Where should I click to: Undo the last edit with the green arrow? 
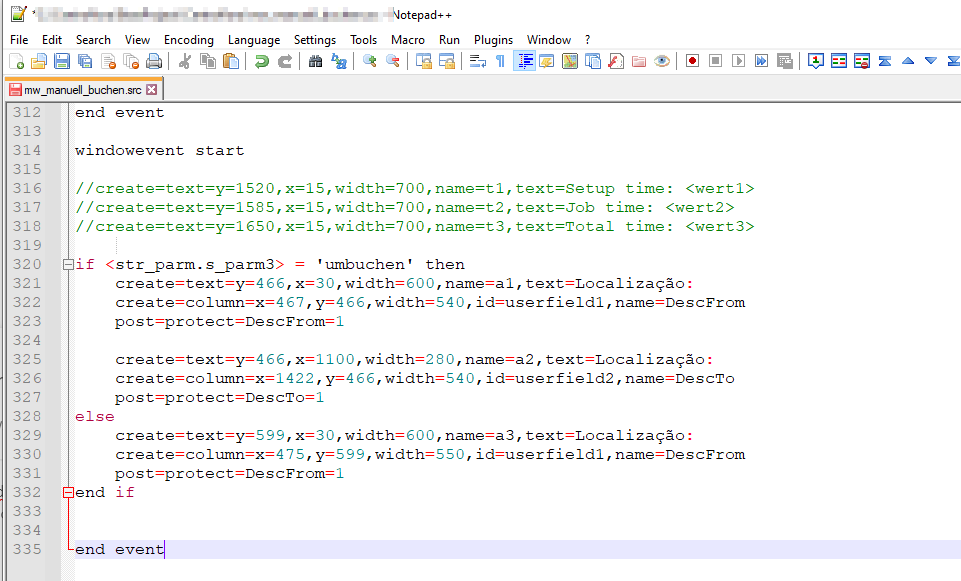(x=262, y=61)
